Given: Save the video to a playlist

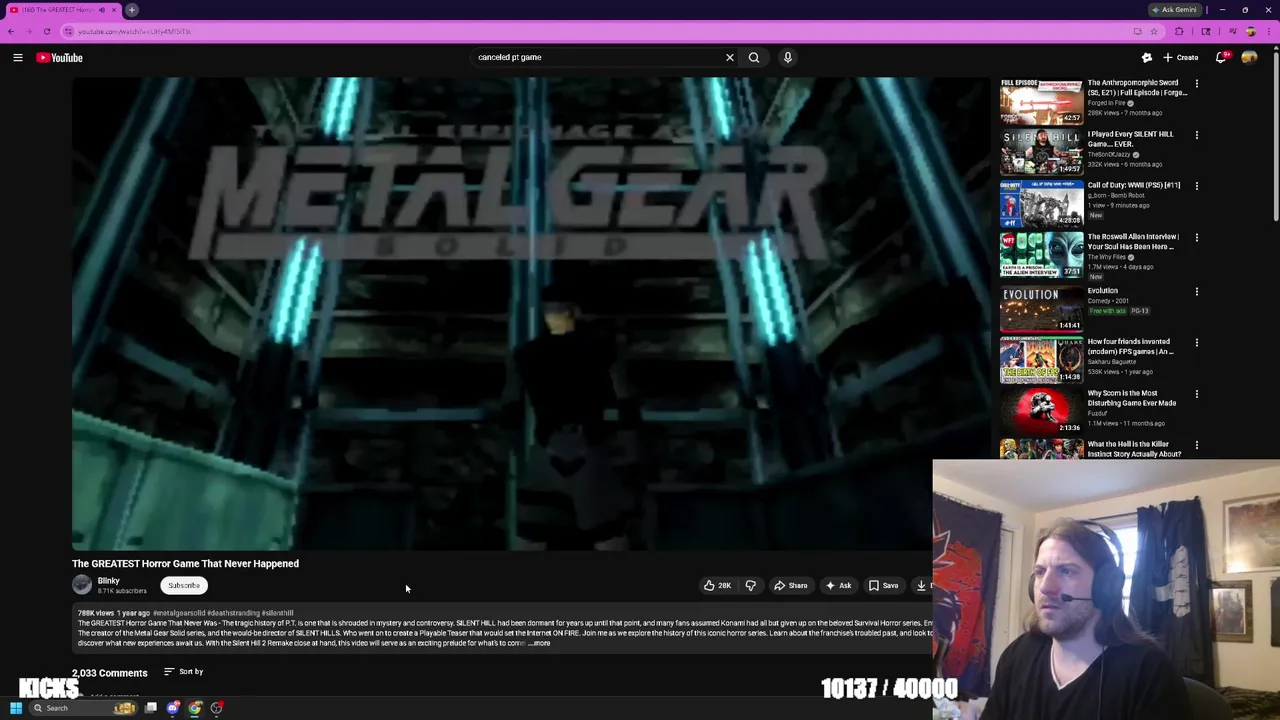Looking at the screenshot, I should [x=883, y=586].
